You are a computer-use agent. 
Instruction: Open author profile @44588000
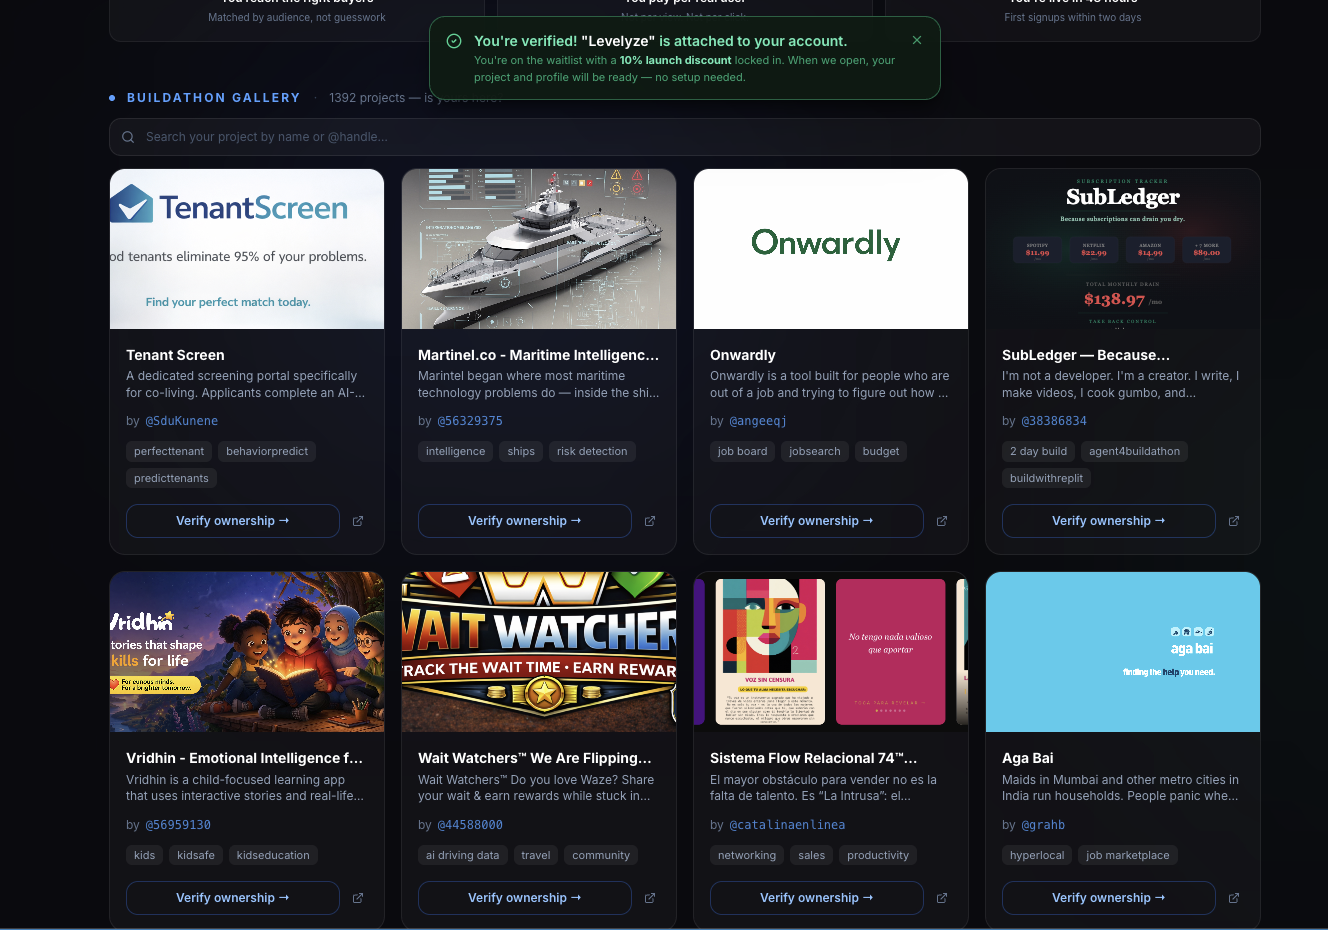[x=470, y=825]
